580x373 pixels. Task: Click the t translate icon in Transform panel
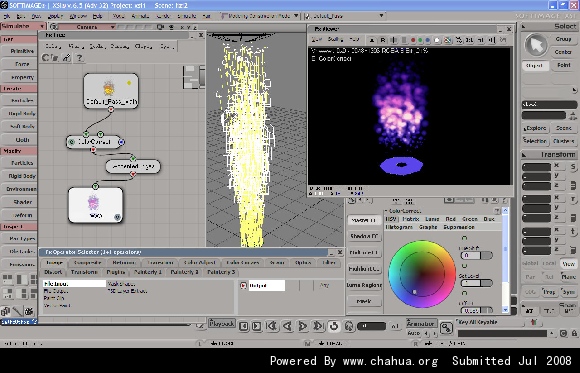[573, 232]
